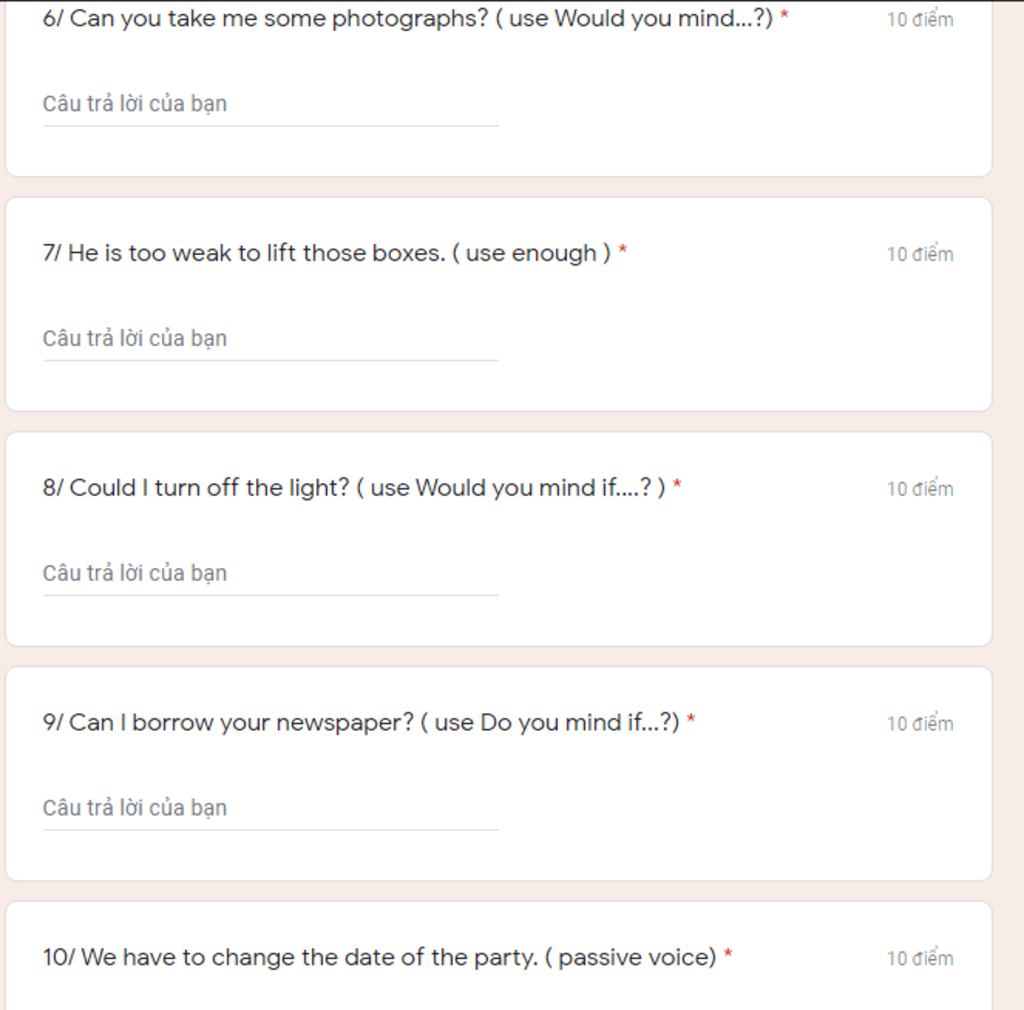Click the answer field for the newspaper question
This screenshot has height=1010, width=1024.
270,808
